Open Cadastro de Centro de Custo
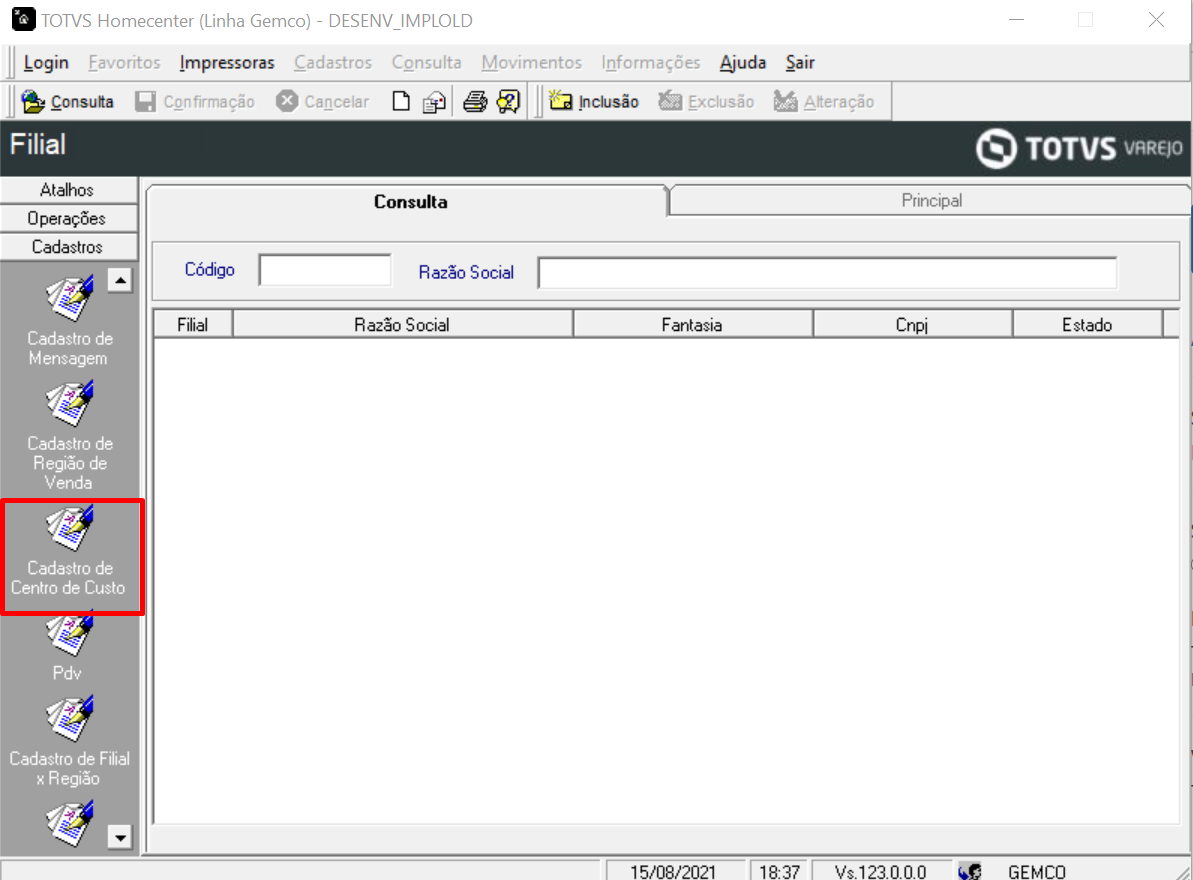The height and width of the screenshot is (880, 1193). tap(69, 552)
